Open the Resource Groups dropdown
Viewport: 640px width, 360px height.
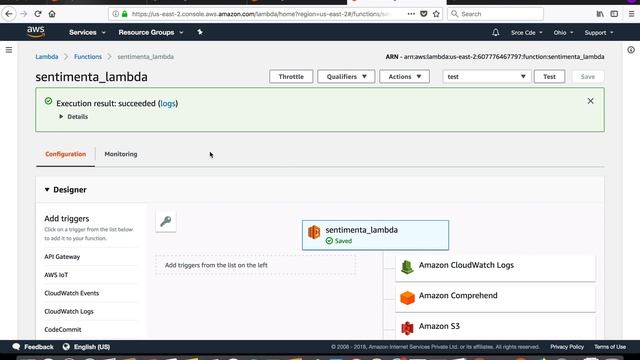[151, 32]
